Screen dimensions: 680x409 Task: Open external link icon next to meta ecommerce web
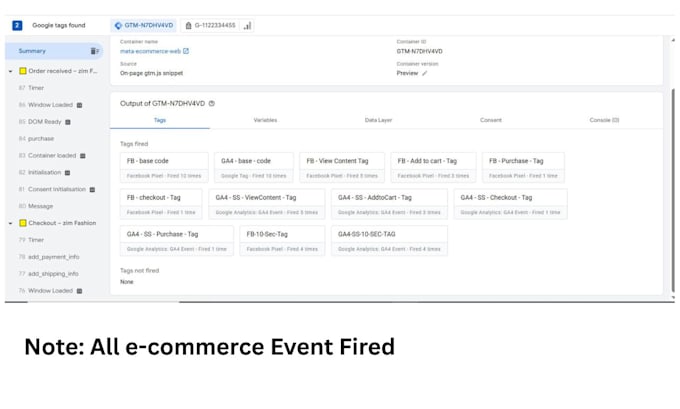tap(186, 51)
